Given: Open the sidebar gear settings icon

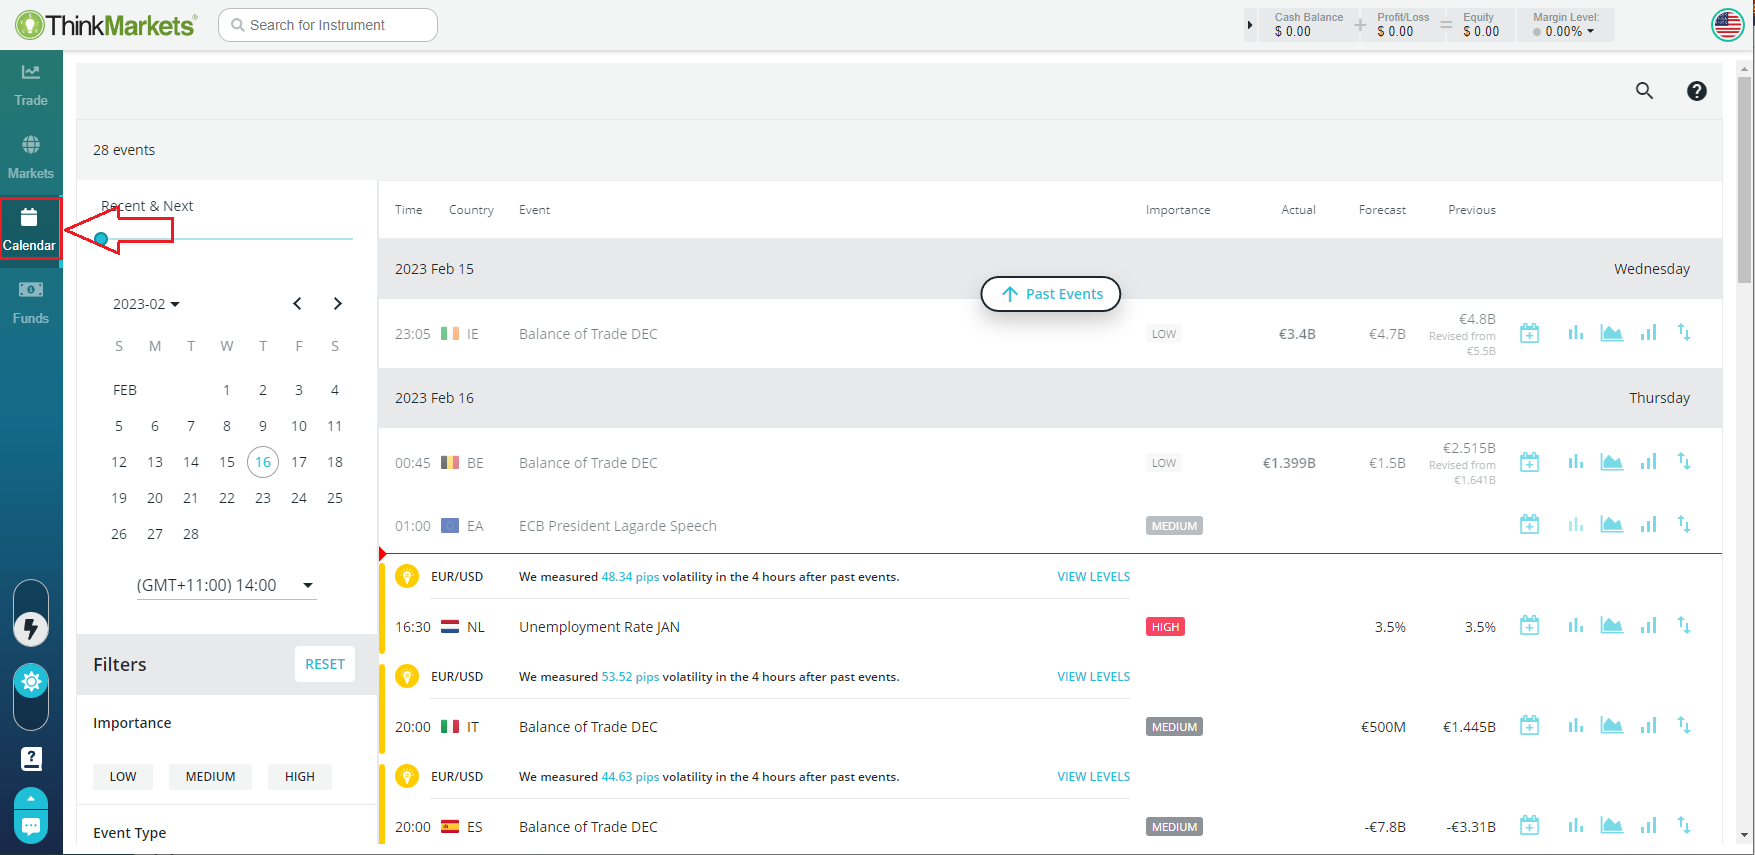Looking at the screenshot, I should point(31,682).
